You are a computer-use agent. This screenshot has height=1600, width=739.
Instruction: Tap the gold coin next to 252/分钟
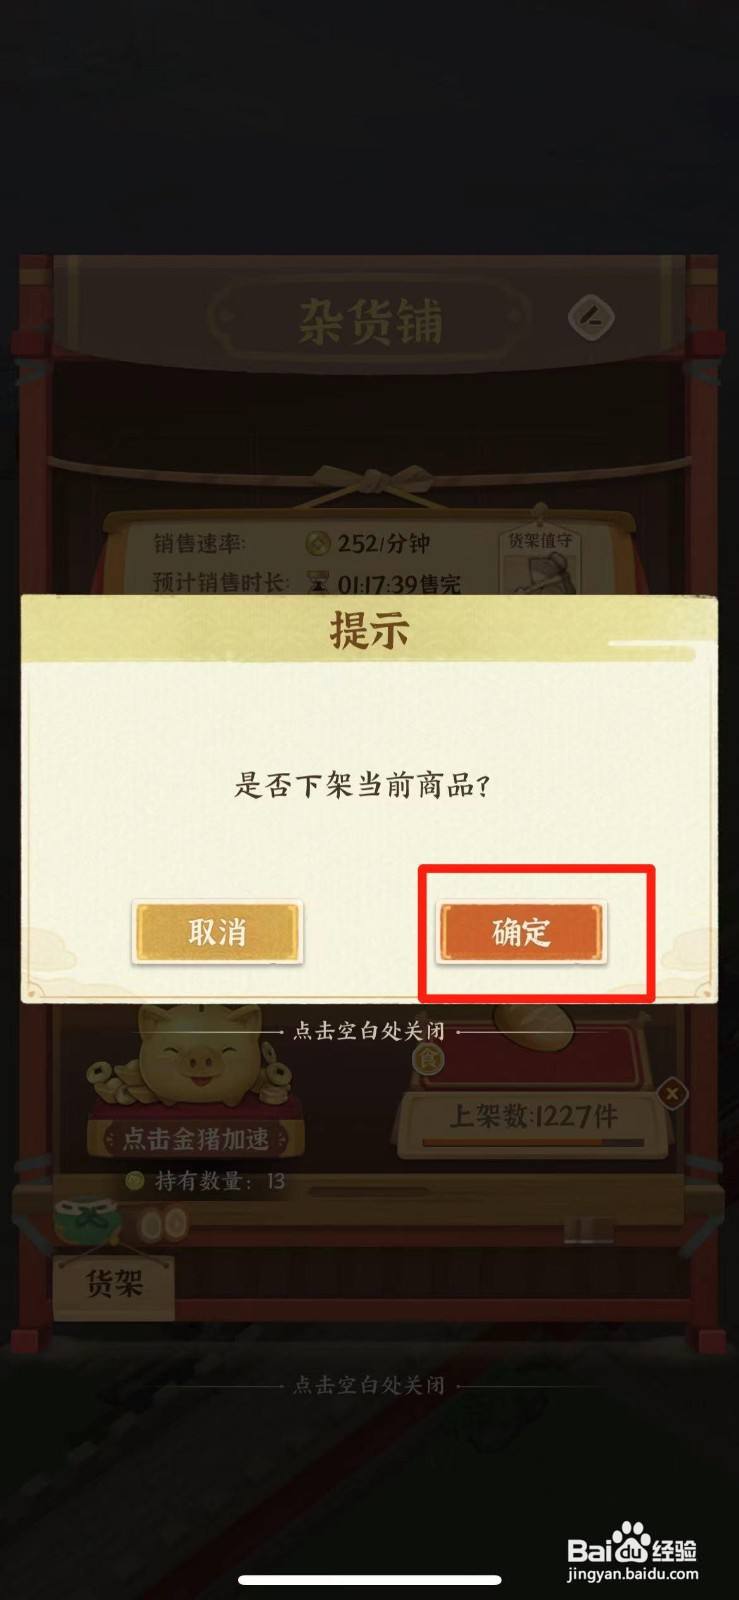coord(318,543)
